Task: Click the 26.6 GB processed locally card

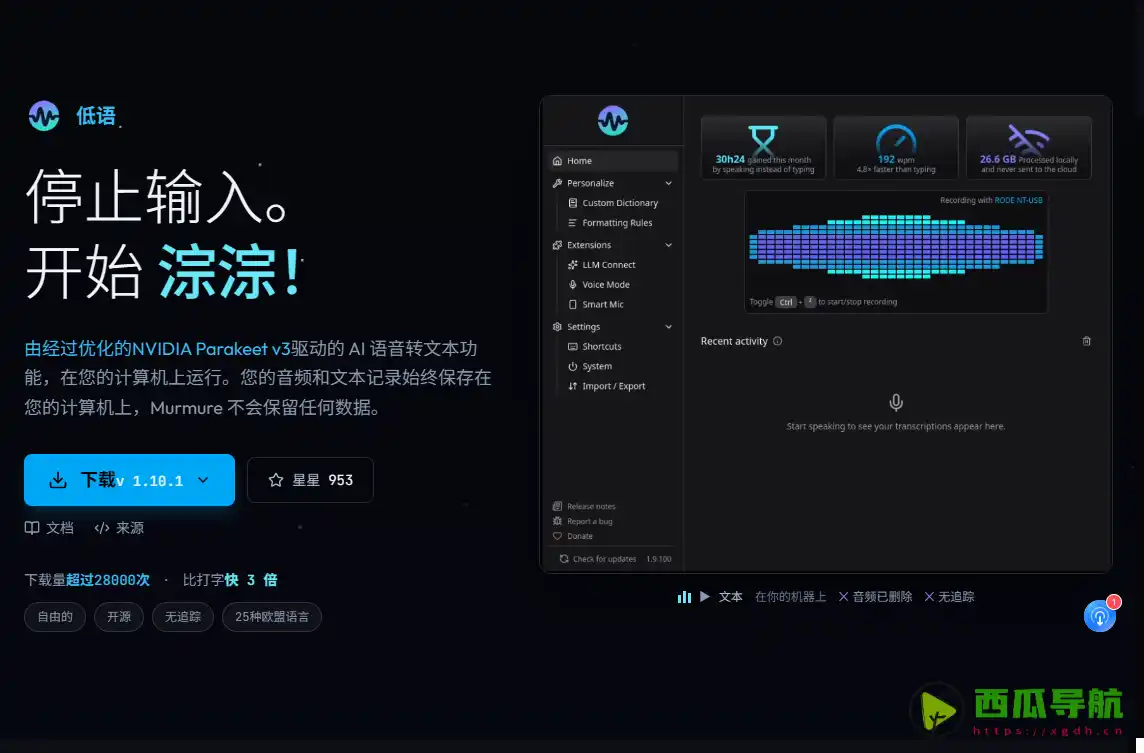Action: point(1029,147)
